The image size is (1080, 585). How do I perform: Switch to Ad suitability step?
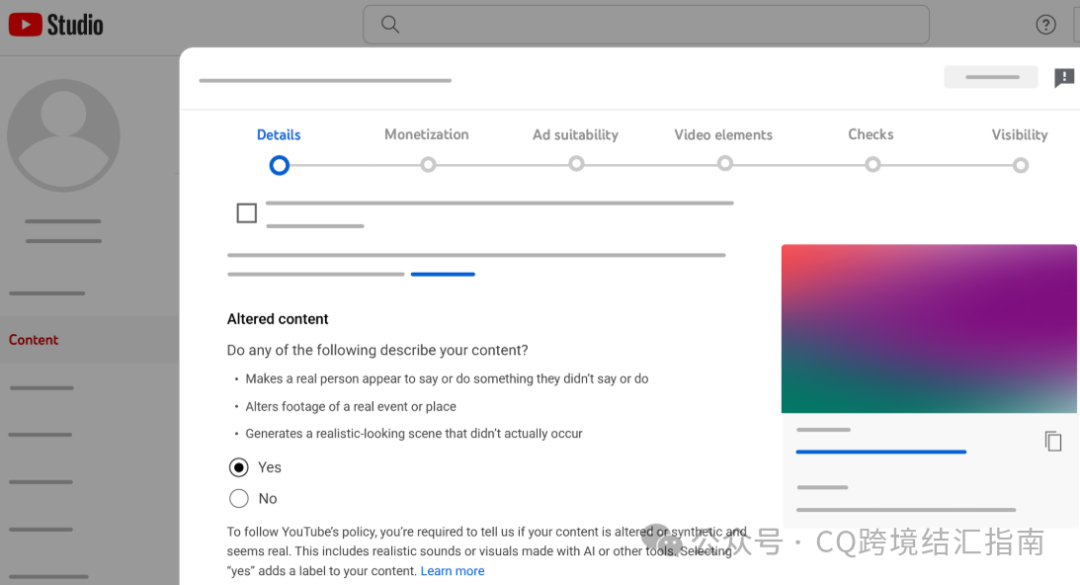pos(575,135)
